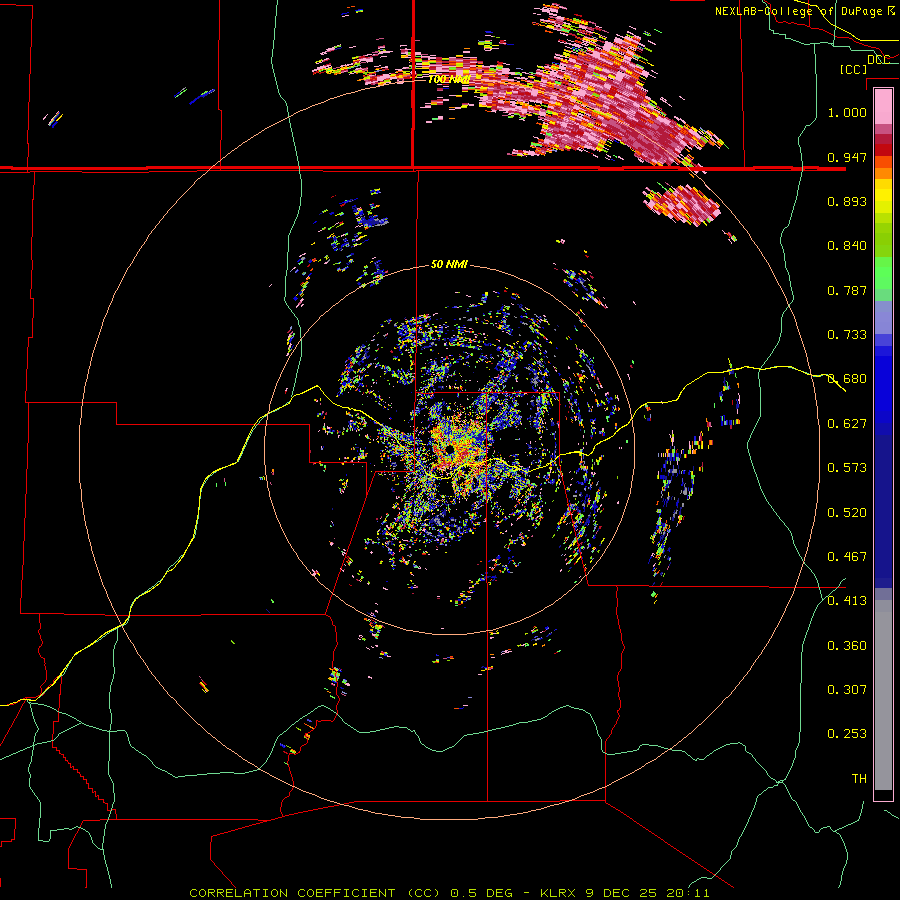Select the 1.000 legend value
The width and height of the screenshot is (900, 900).
coord(847,112)
